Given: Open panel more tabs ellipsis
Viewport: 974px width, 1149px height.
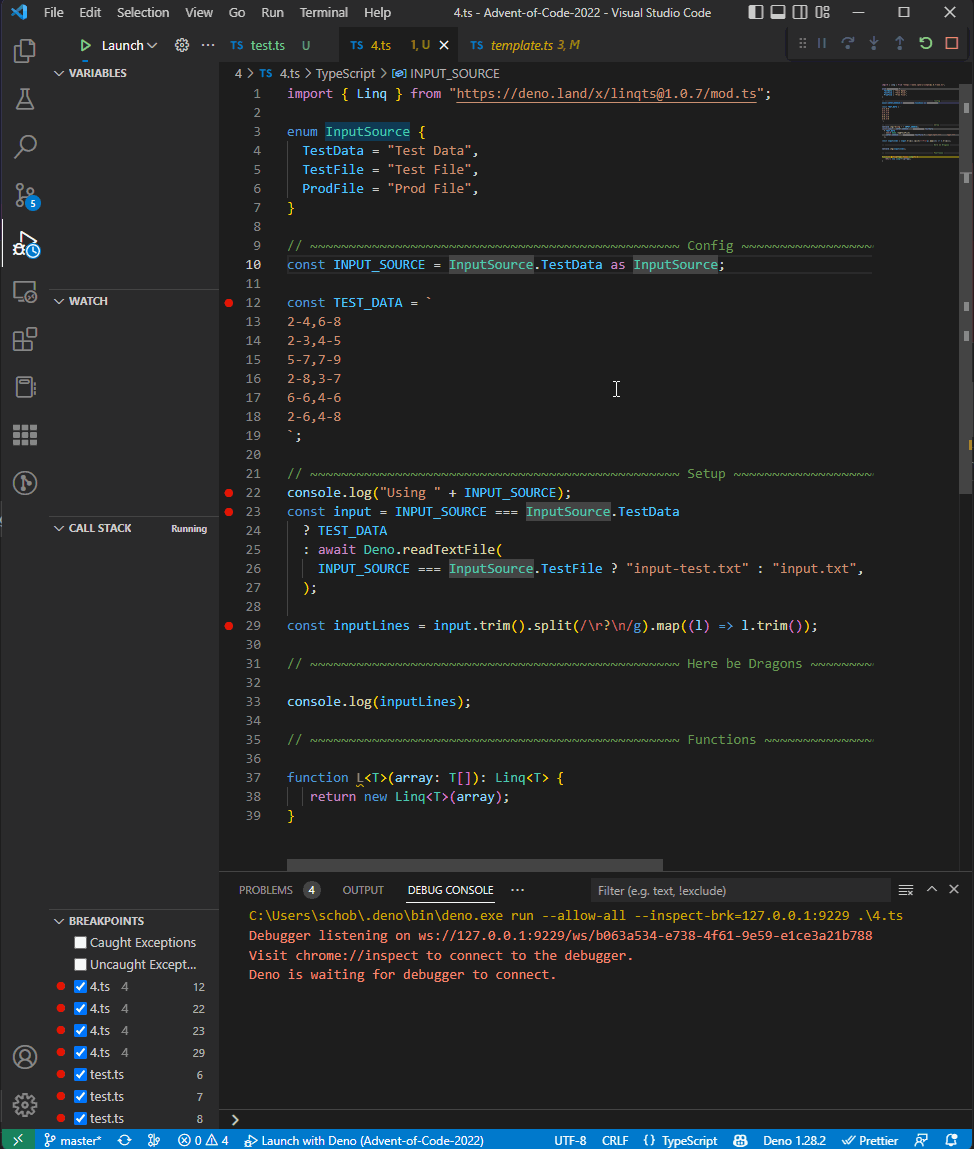Looking at the screenshot, I should tap(517, 890).
